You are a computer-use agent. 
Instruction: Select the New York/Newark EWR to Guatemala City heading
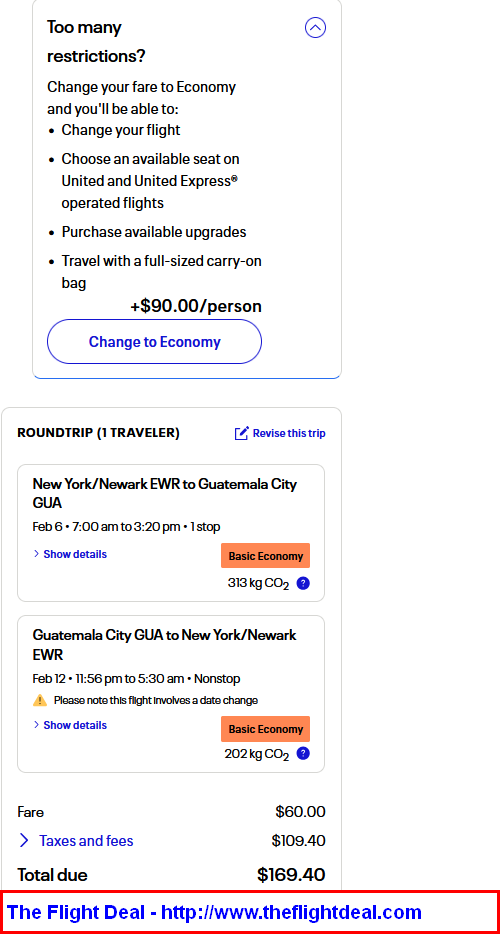(x=164, y=493)
